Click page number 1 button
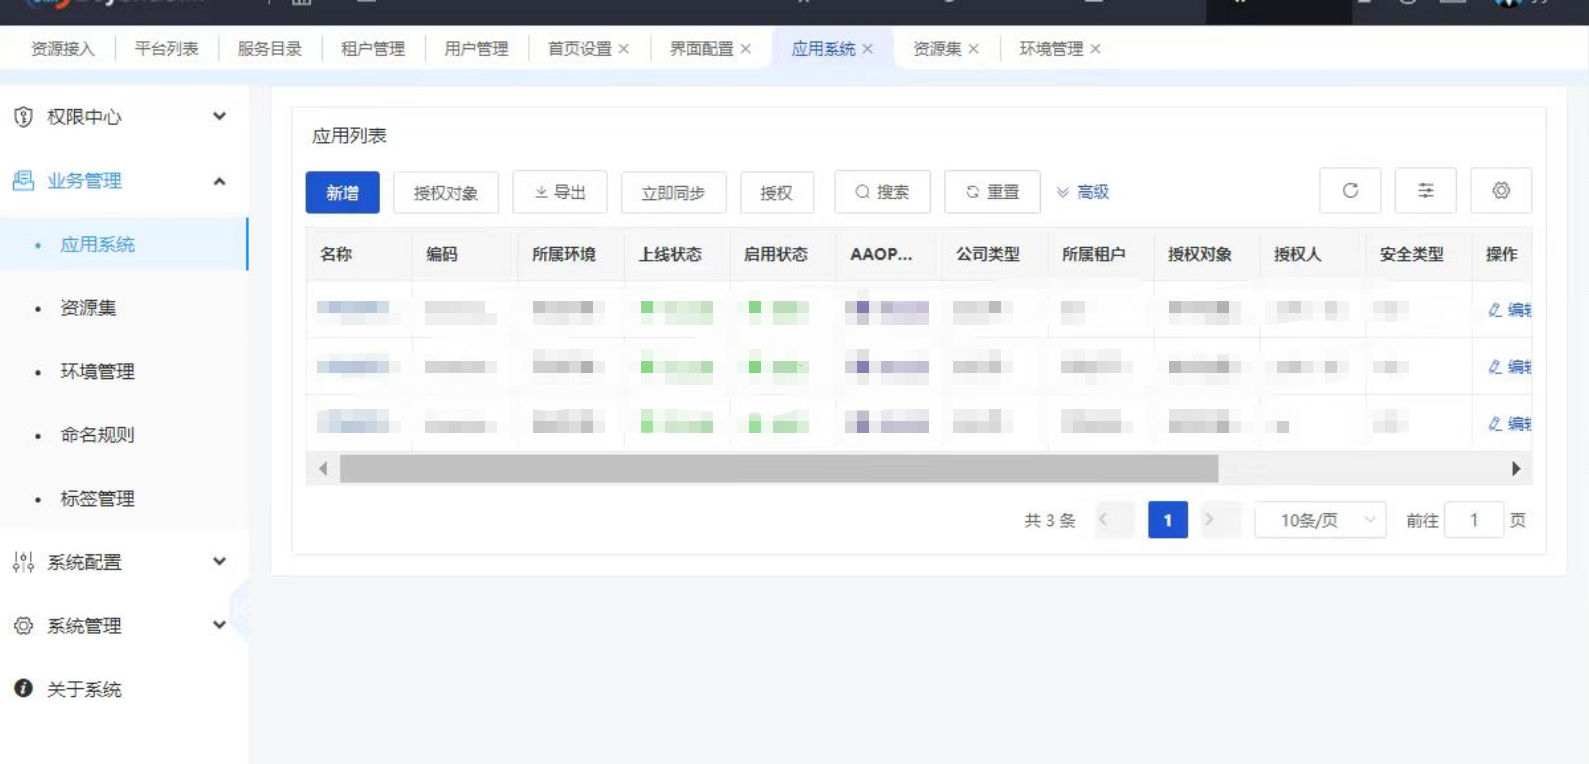This screenshot has height=764, width=1589. point(1168,520)
